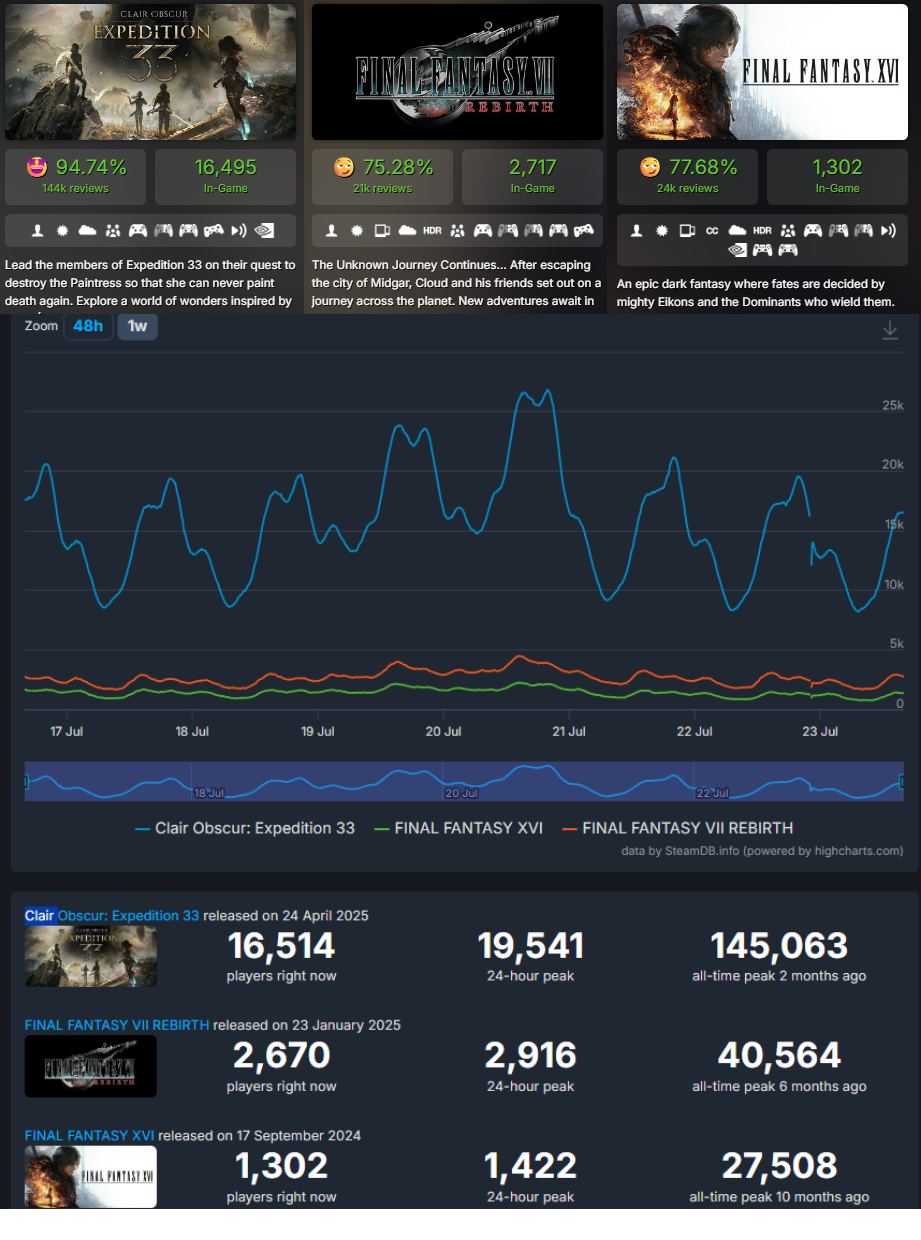Open Final Fantasy VII Rebirth header image
The height and width of the screenshot is (1240, 921).
point(457,72)
